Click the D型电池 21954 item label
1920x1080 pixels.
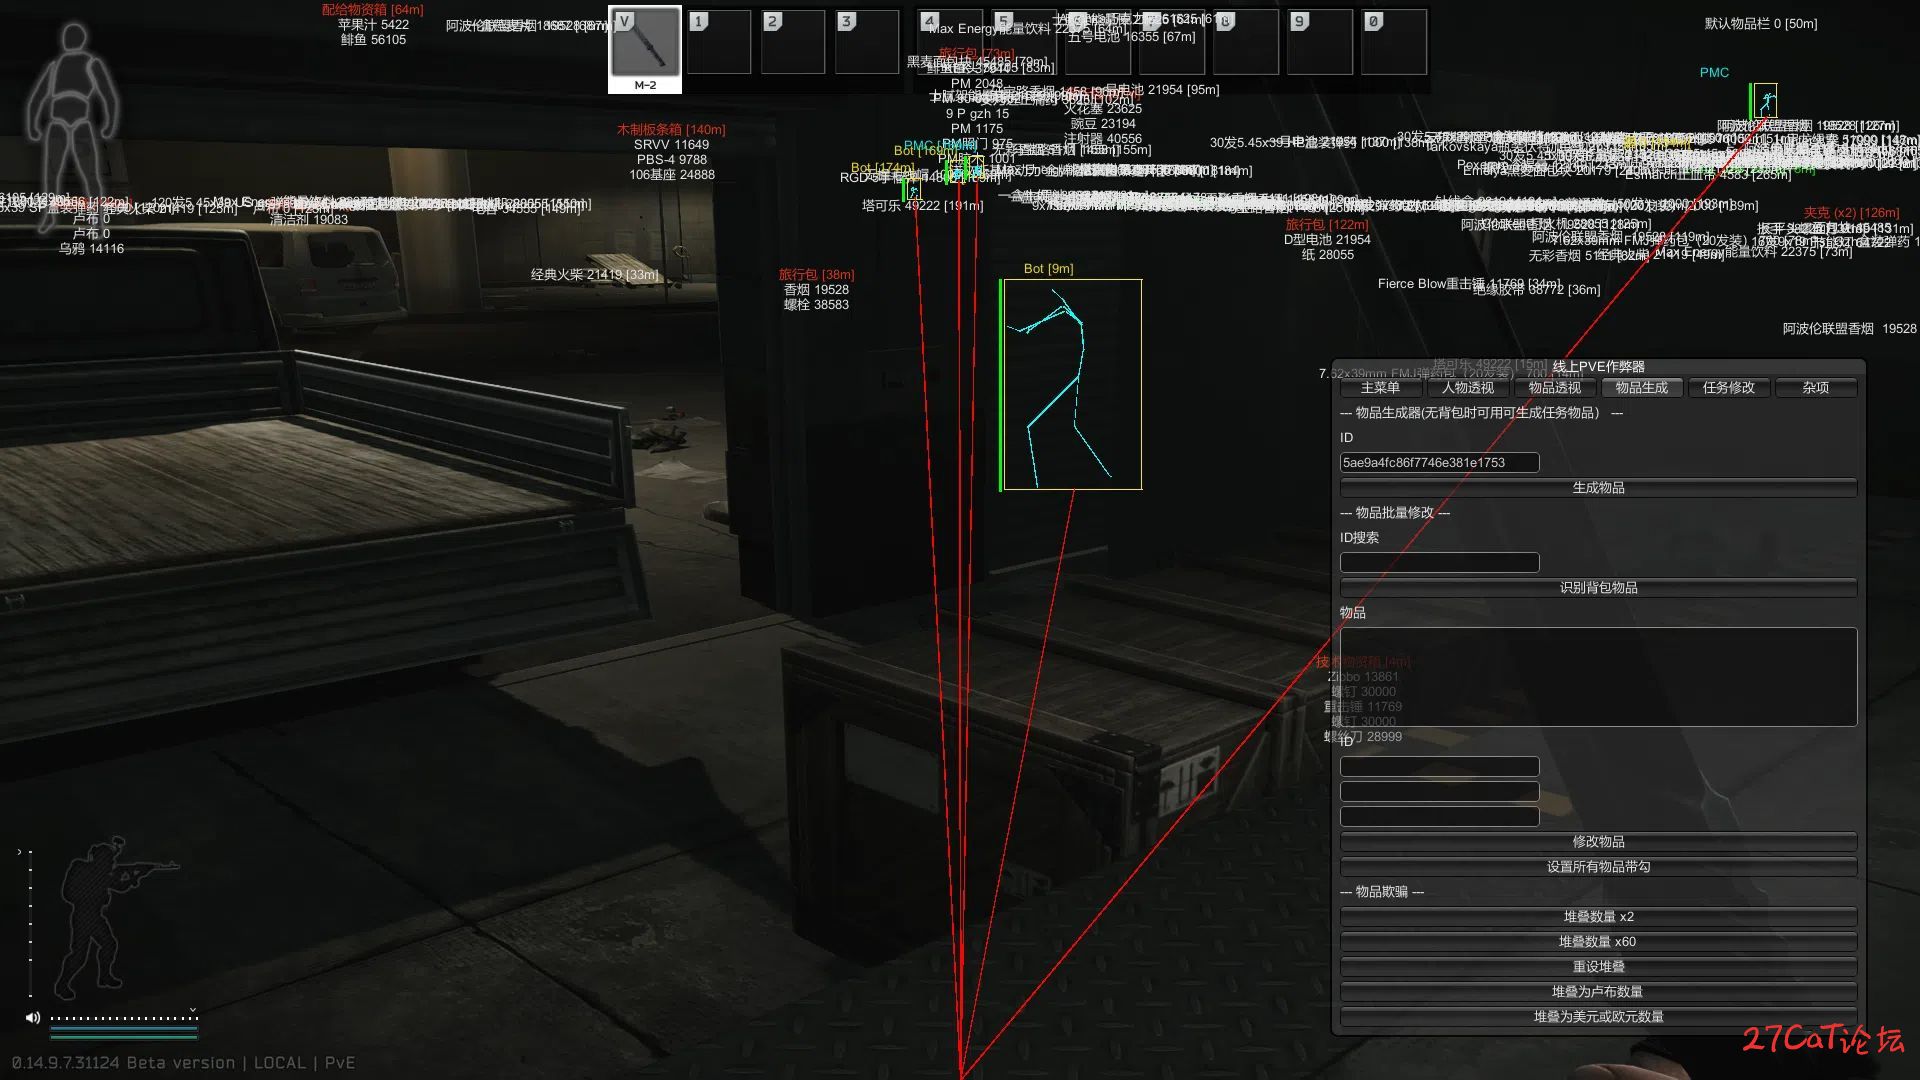pyautogui.click(x=1327, y=240)
